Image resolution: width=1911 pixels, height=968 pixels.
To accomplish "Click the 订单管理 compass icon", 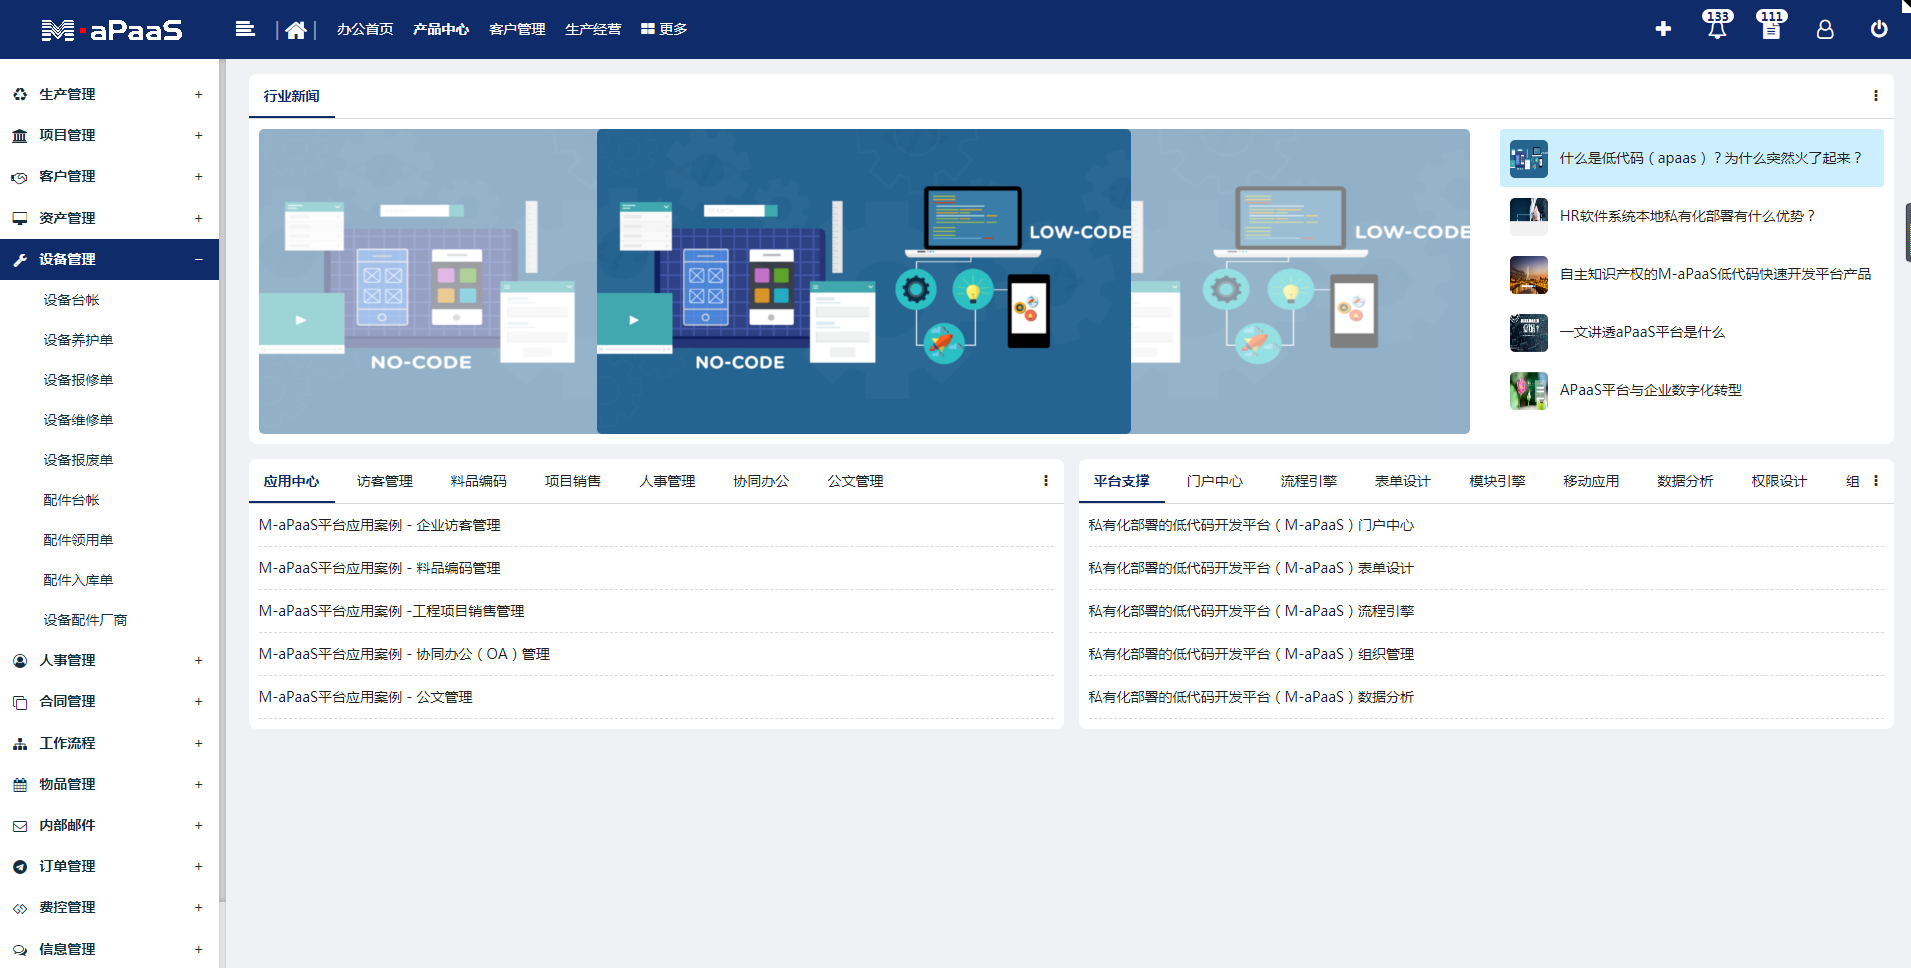I will (20, 867).
